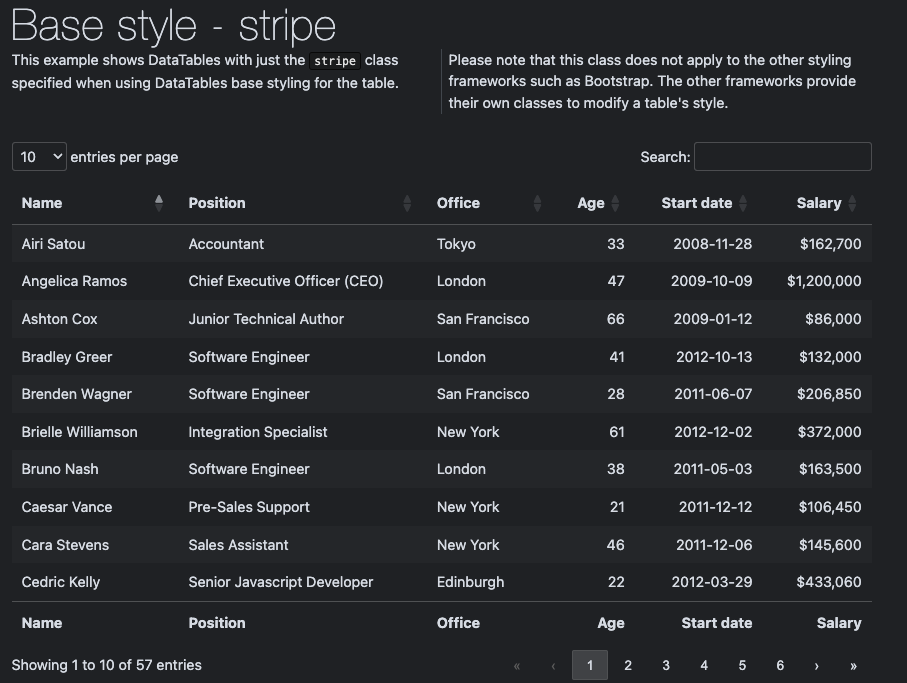Click inside the Search field
Viewport: 907px width, 683px height.
click(x=782, y=156)
